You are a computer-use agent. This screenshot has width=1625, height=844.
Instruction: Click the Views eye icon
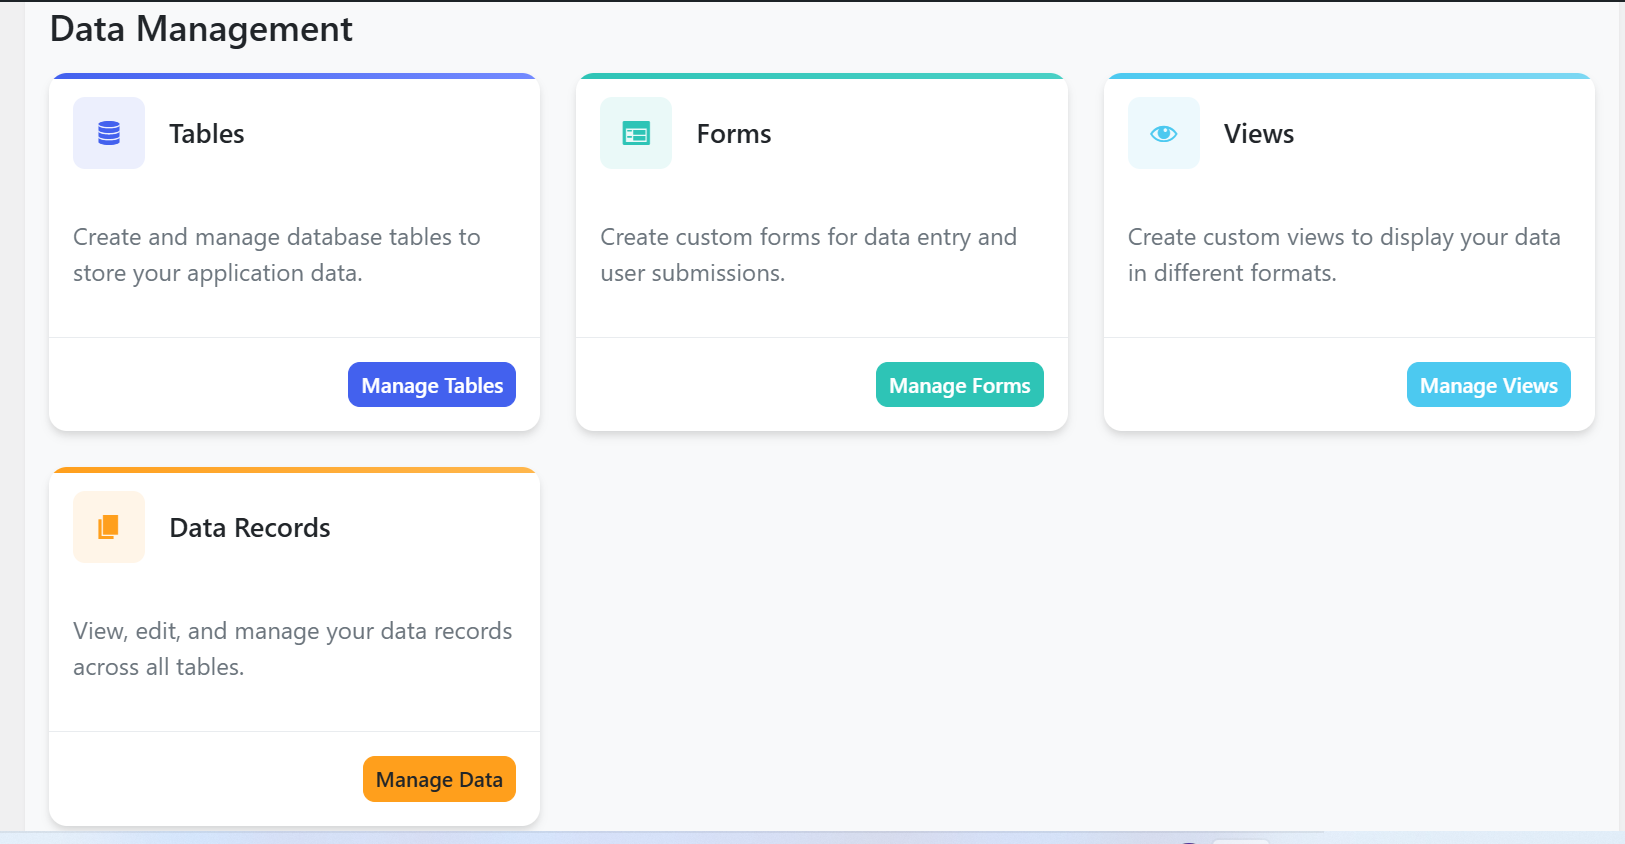point(1164,133)
